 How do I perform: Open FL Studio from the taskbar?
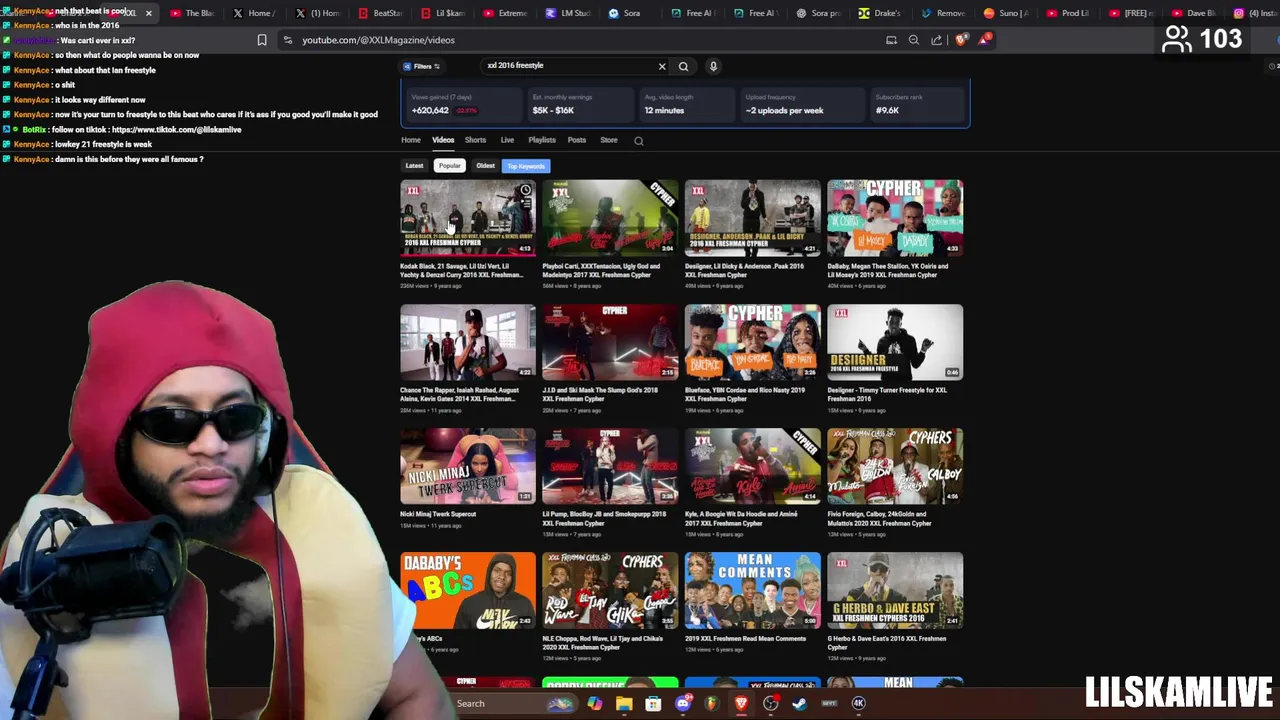pyautogui.click(x=712, y=703)
